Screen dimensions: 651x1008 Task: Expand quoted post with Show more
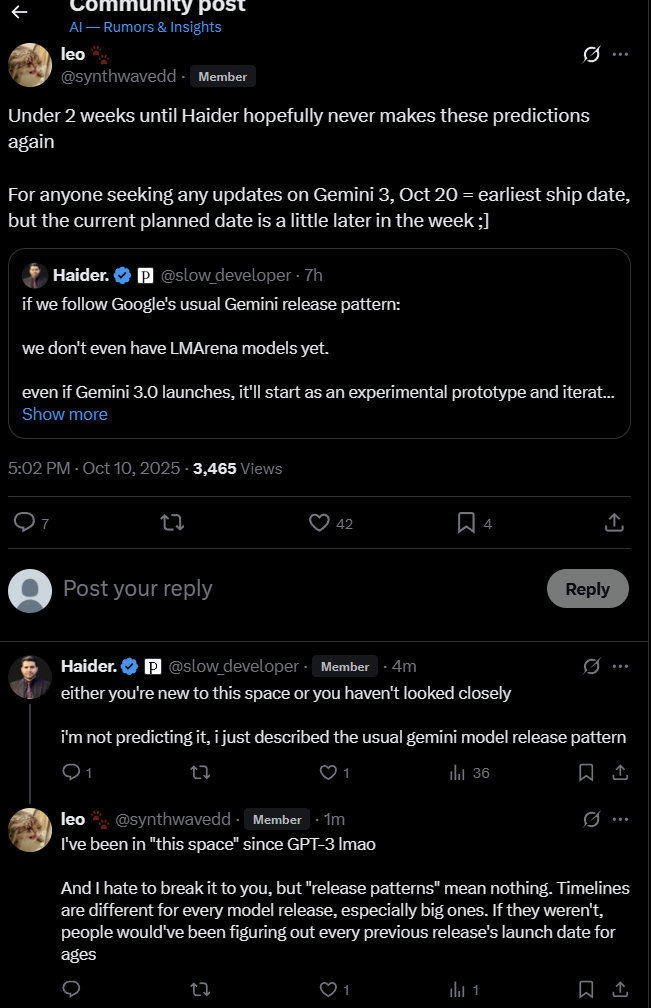coord(65,414)
